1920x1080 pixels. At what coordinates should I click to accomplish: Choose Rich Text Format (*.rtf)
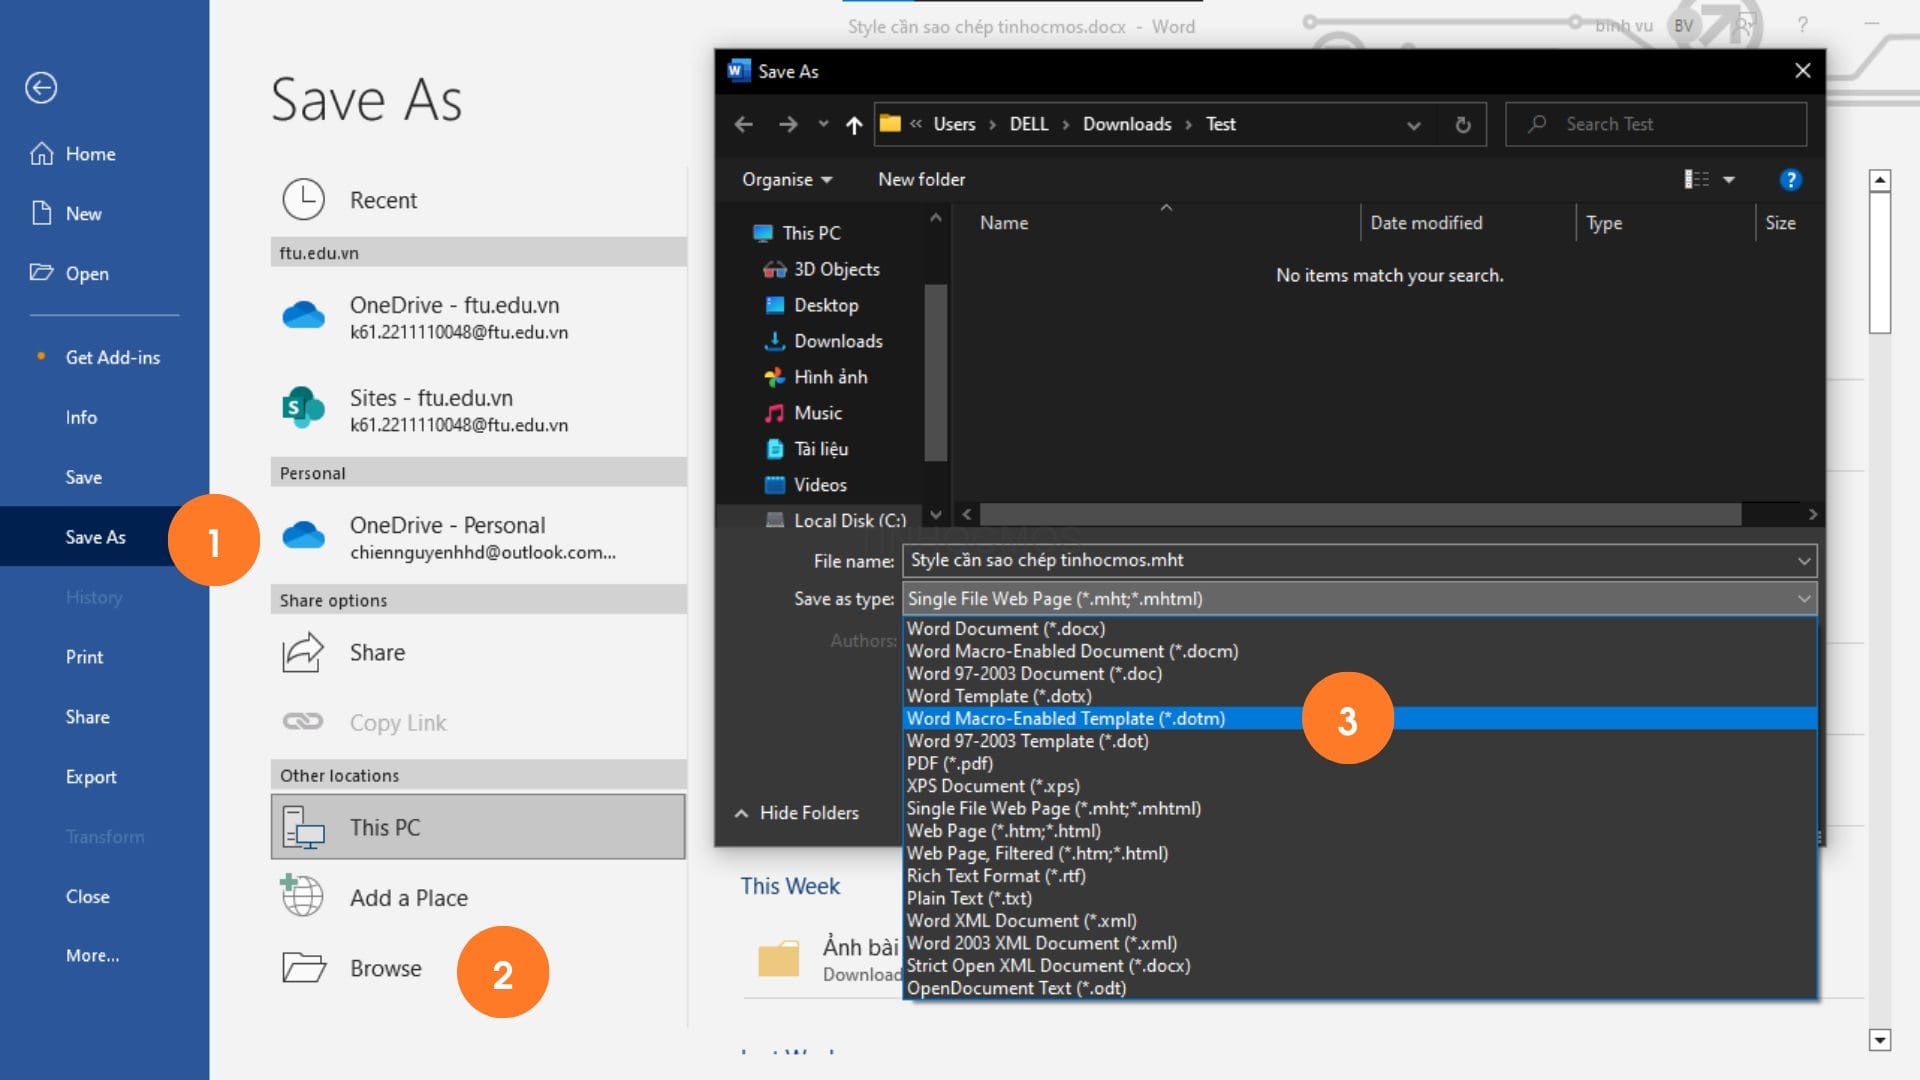(1360, 876)
